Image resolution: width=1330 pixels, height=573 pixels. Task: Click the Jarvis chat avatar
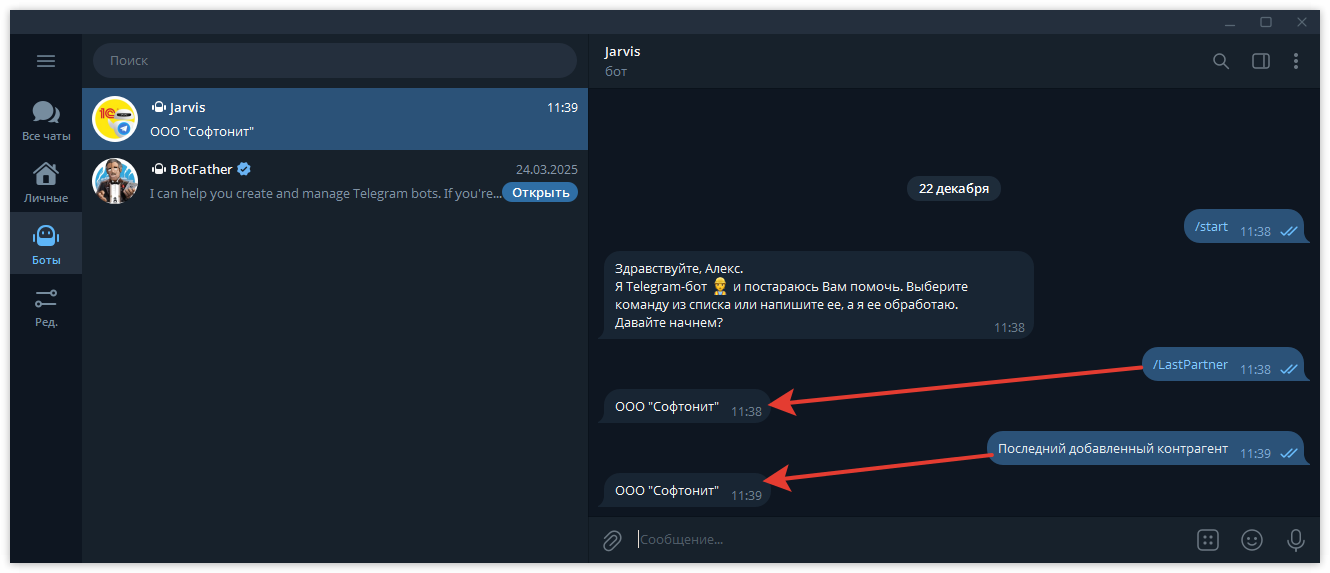115,119
